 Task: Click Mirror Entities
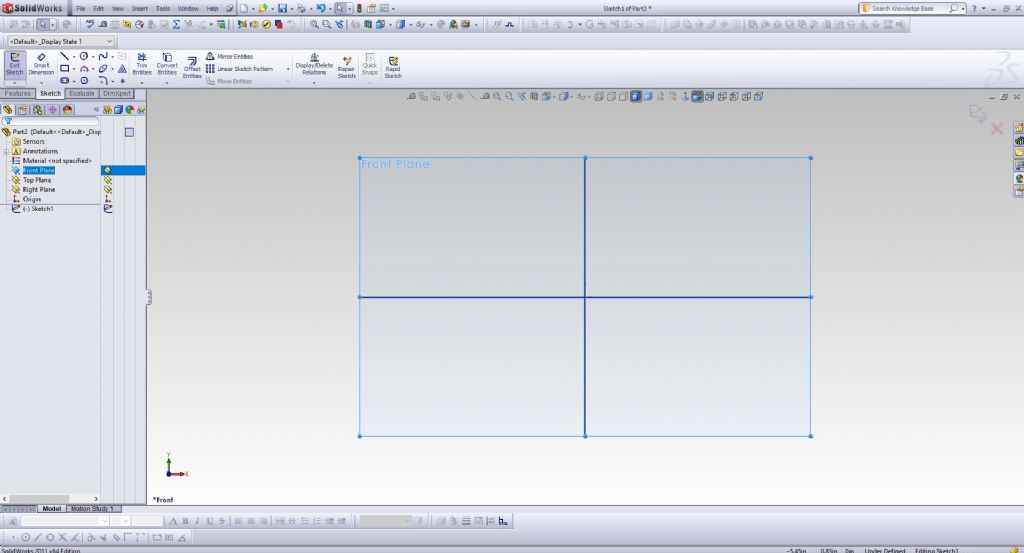coord(229,57)
